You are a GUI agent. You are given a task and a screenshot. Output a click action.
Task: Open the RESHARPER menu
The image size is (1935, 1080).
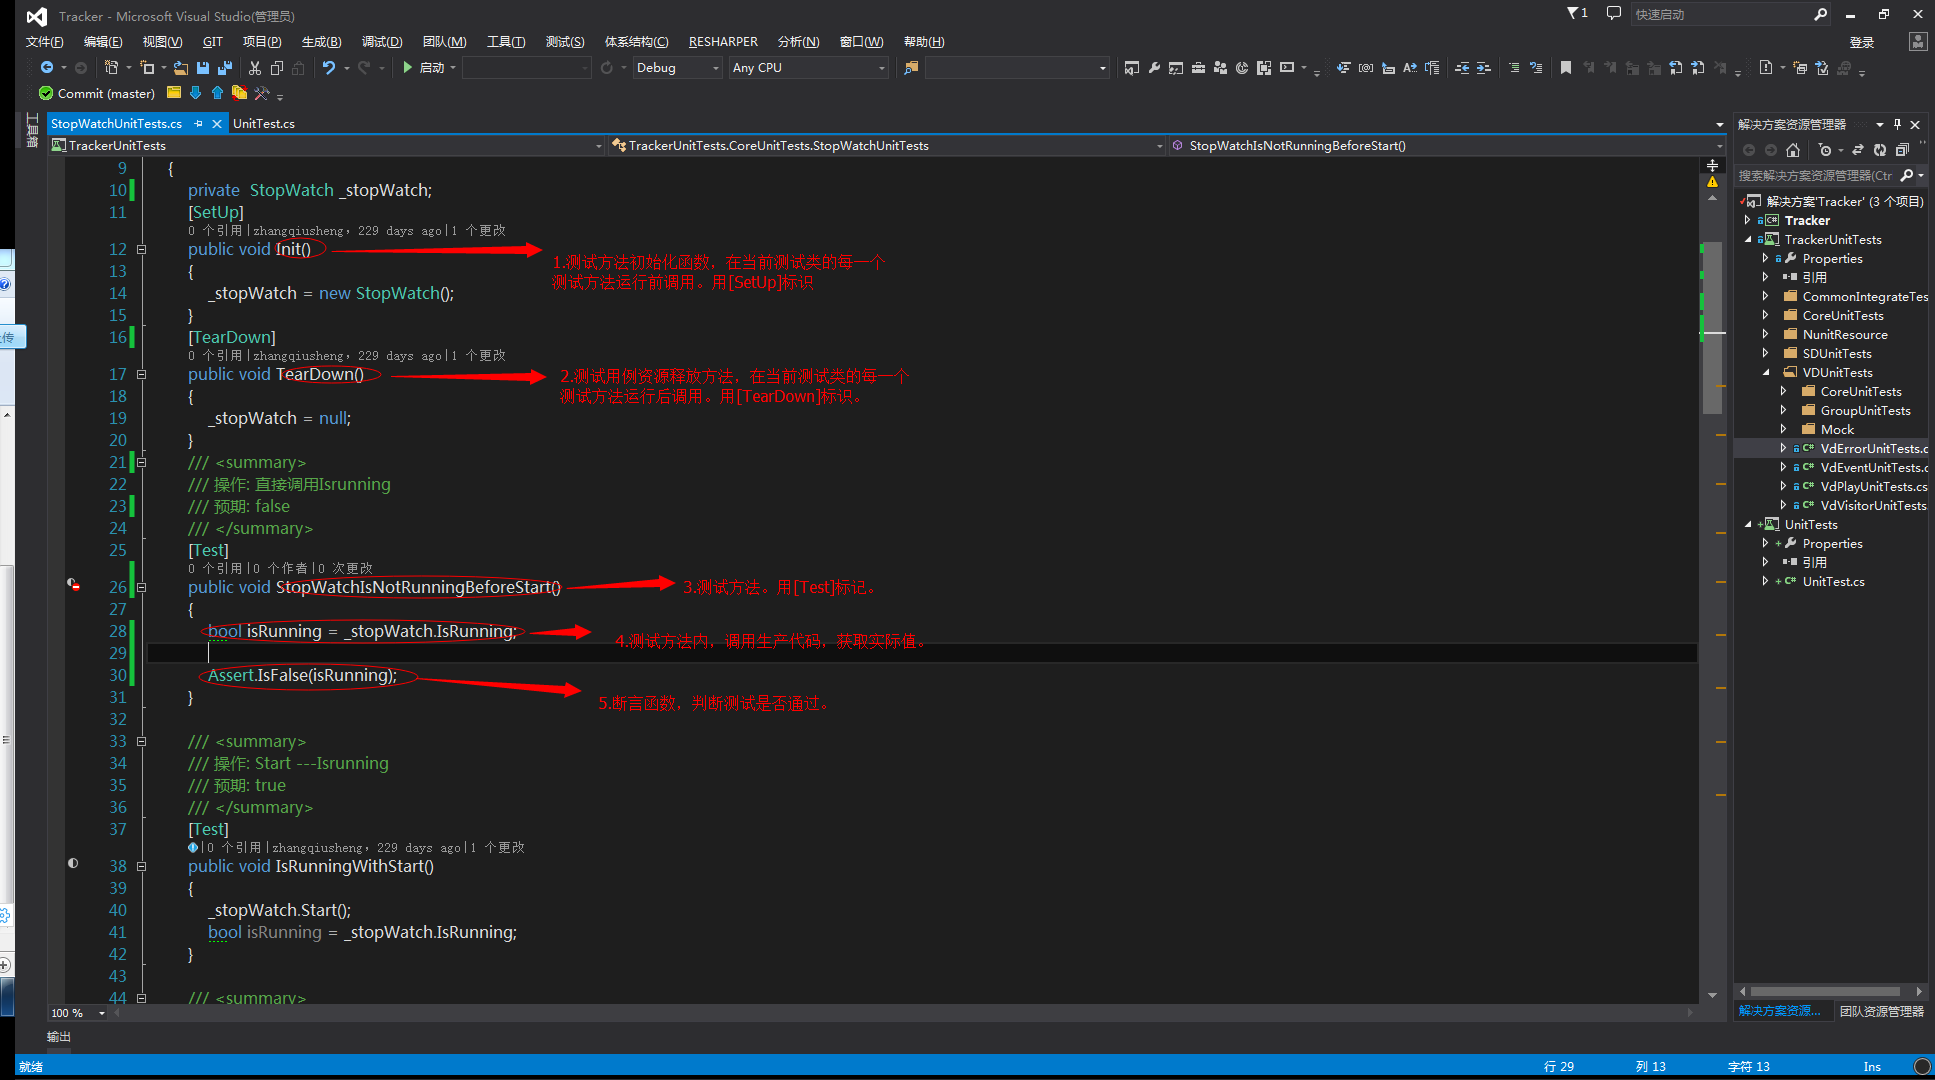723,41
